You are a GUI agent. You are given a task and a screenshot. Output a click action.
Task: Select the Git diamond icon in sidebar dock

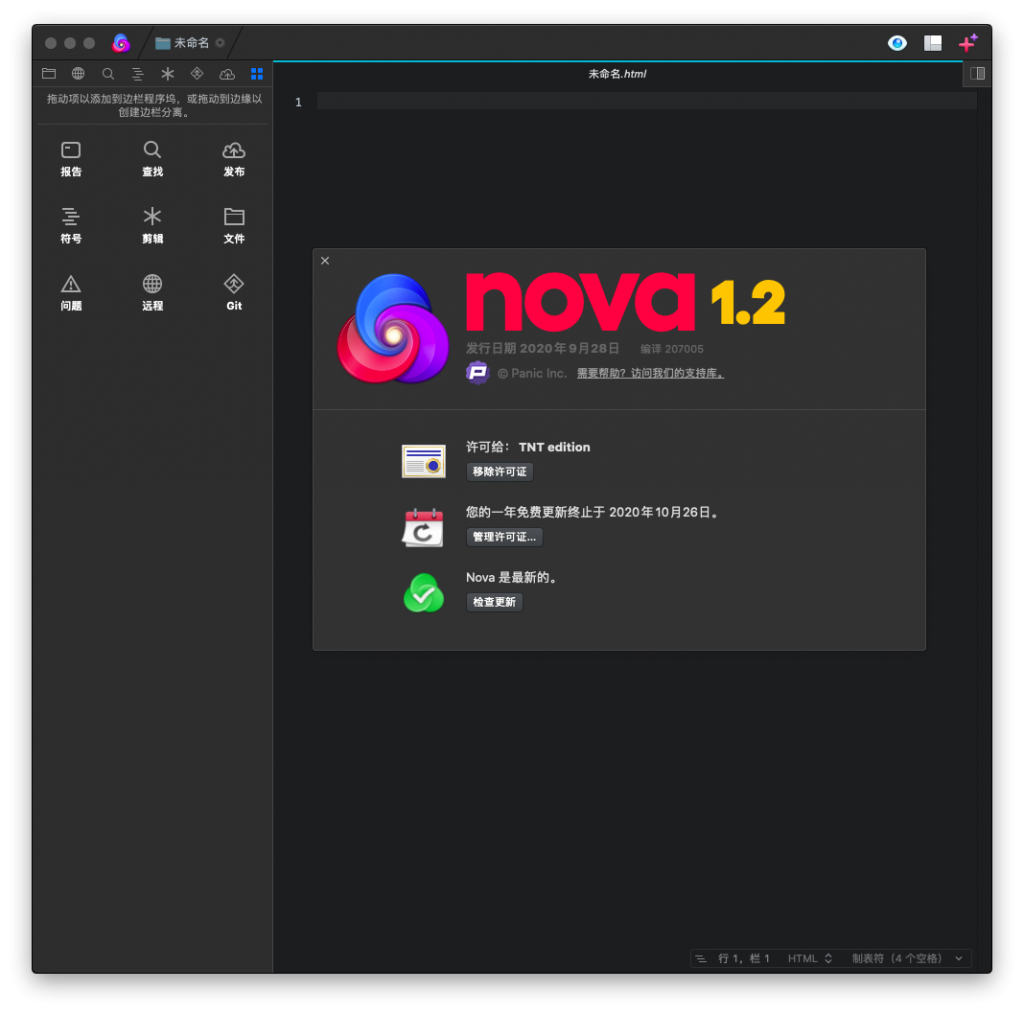pos(197,74)
